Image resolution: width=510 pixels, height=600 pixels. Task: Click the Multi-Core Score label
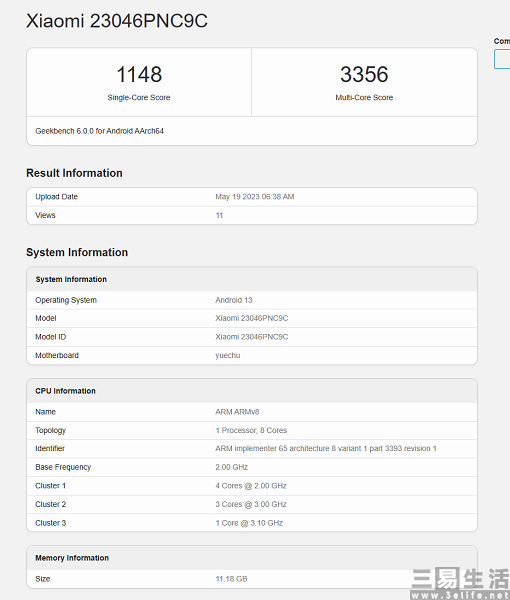[364, 98]
